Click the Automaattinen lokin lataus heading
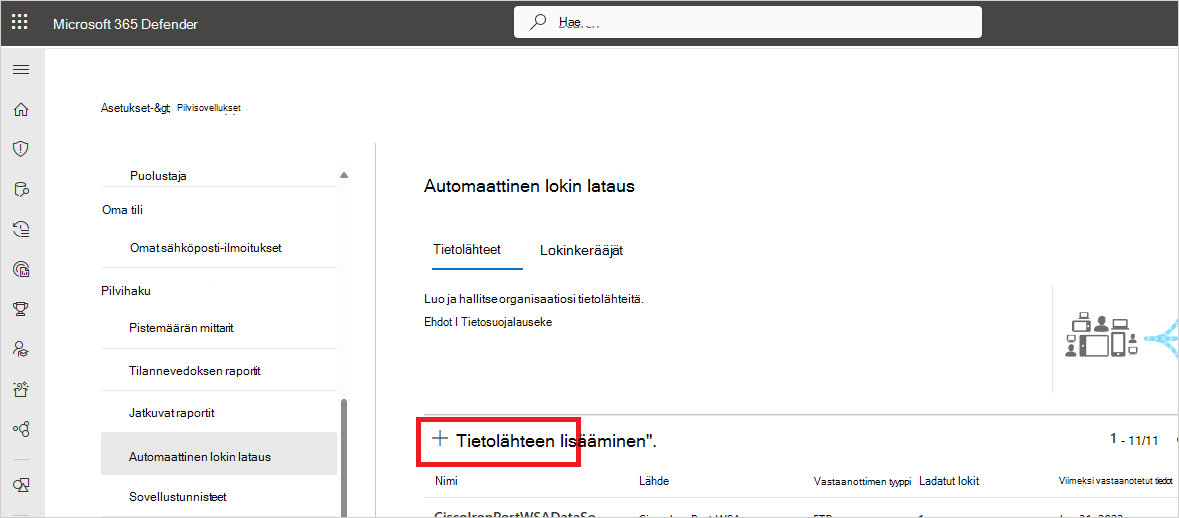 (529, 186)
